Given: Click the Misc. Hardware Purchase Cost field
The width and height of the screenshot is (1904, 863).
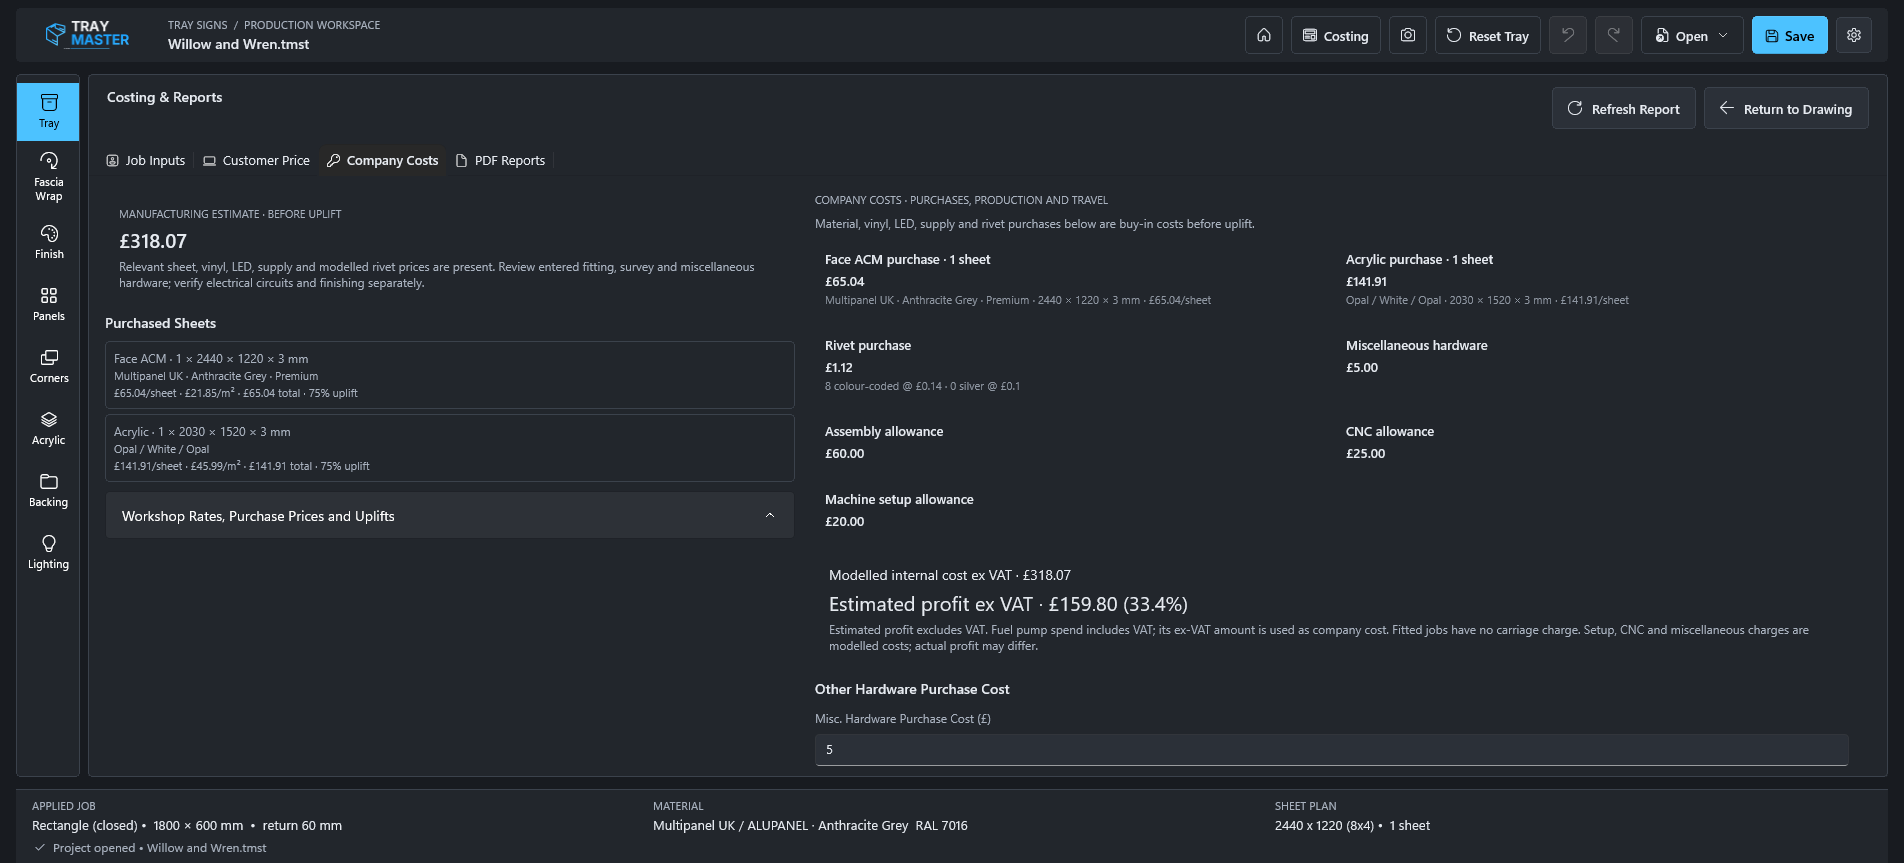Looking at the screenshot, I should [1331, 750].
